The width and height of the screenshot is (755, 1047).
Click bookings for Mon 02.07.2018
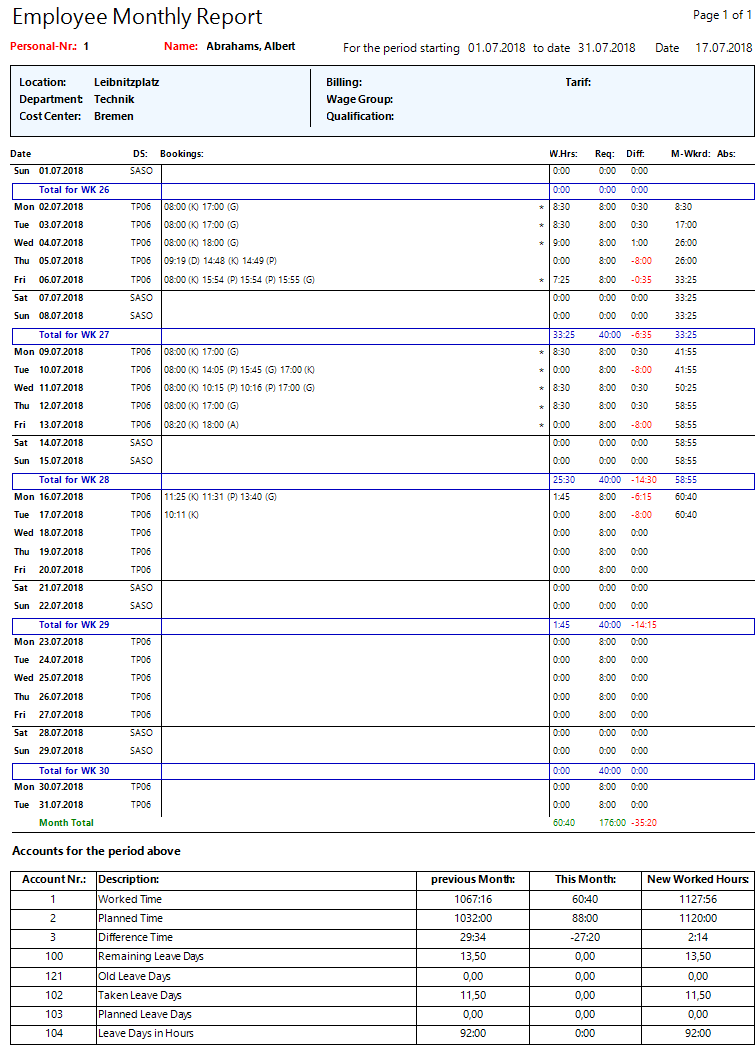tap(201, 207)
